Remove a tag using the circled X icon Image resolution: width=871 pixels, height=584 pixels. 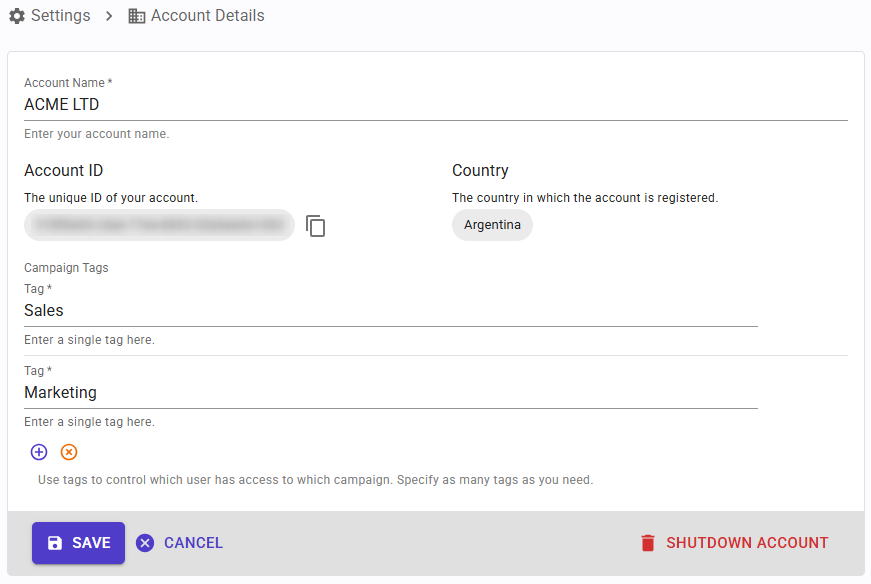point(68,452)
